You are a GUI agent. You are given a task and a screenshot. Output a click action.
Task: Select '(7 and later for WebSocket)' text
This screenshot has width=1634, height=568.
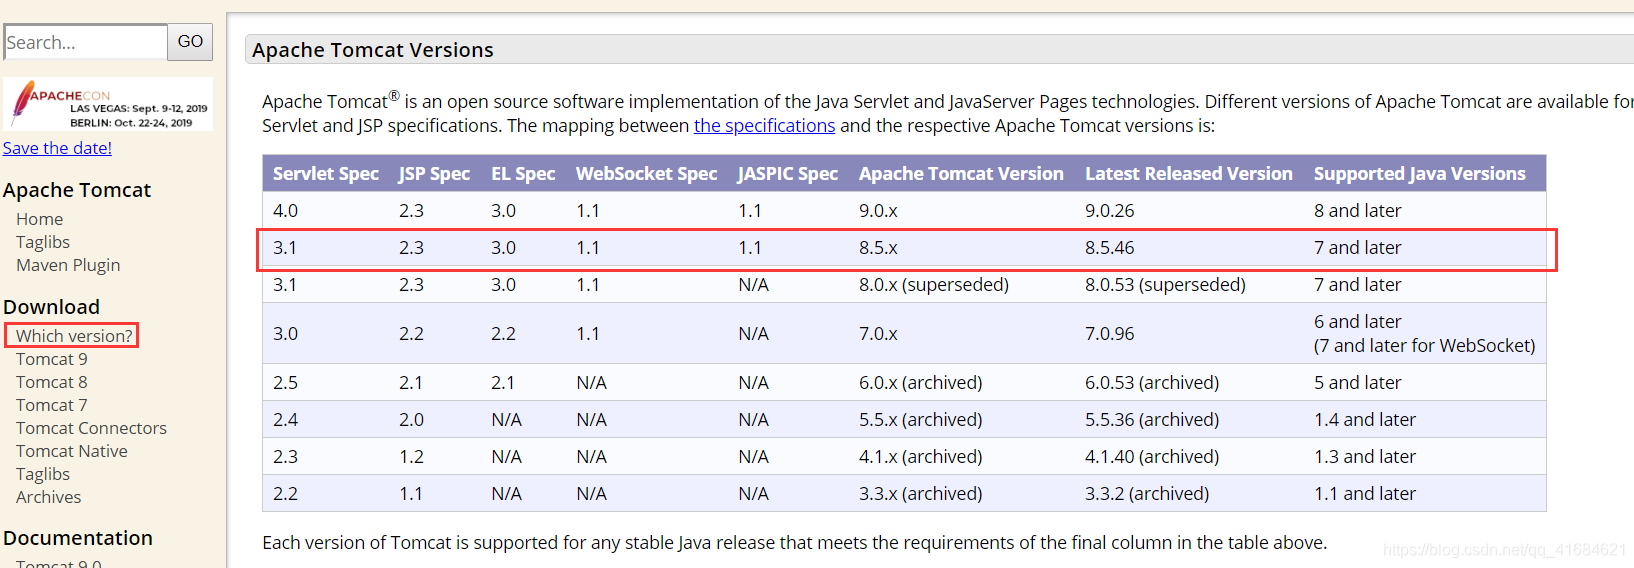[1425, 346]
